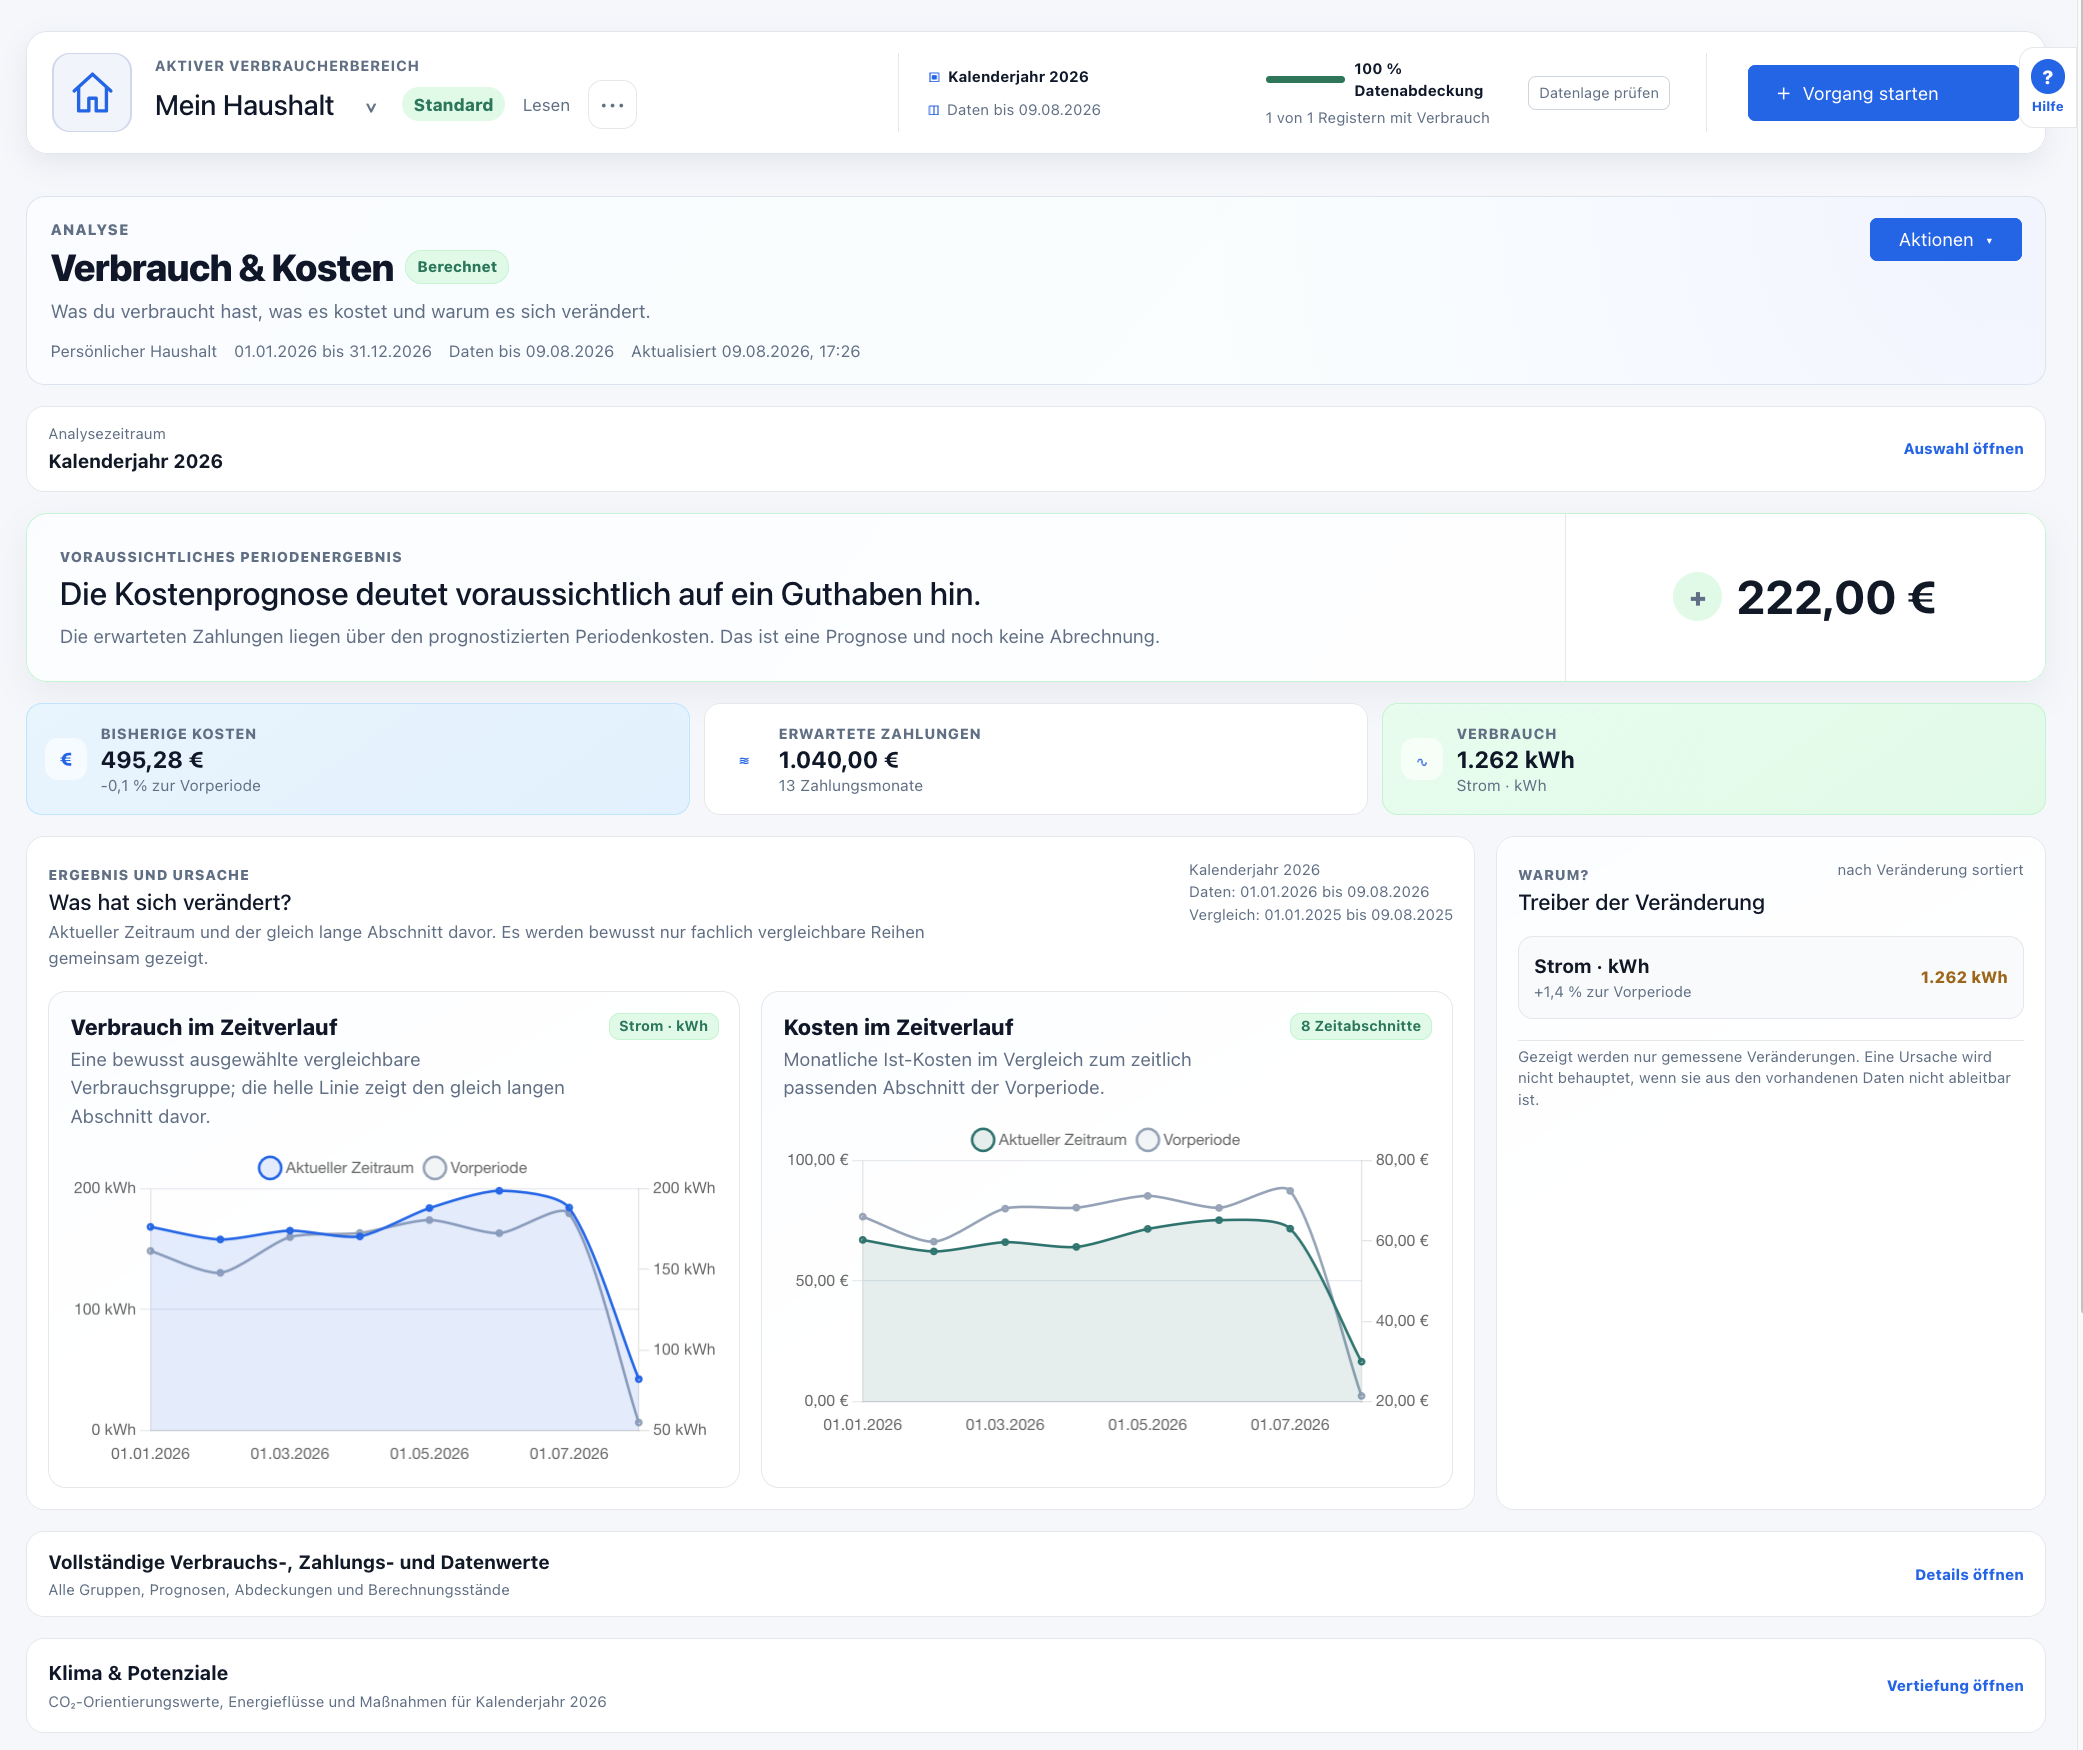Switch to the Lesen mode
Image resolution: width=2083 pixels, height=1750 pixels.
pos(546,105)
